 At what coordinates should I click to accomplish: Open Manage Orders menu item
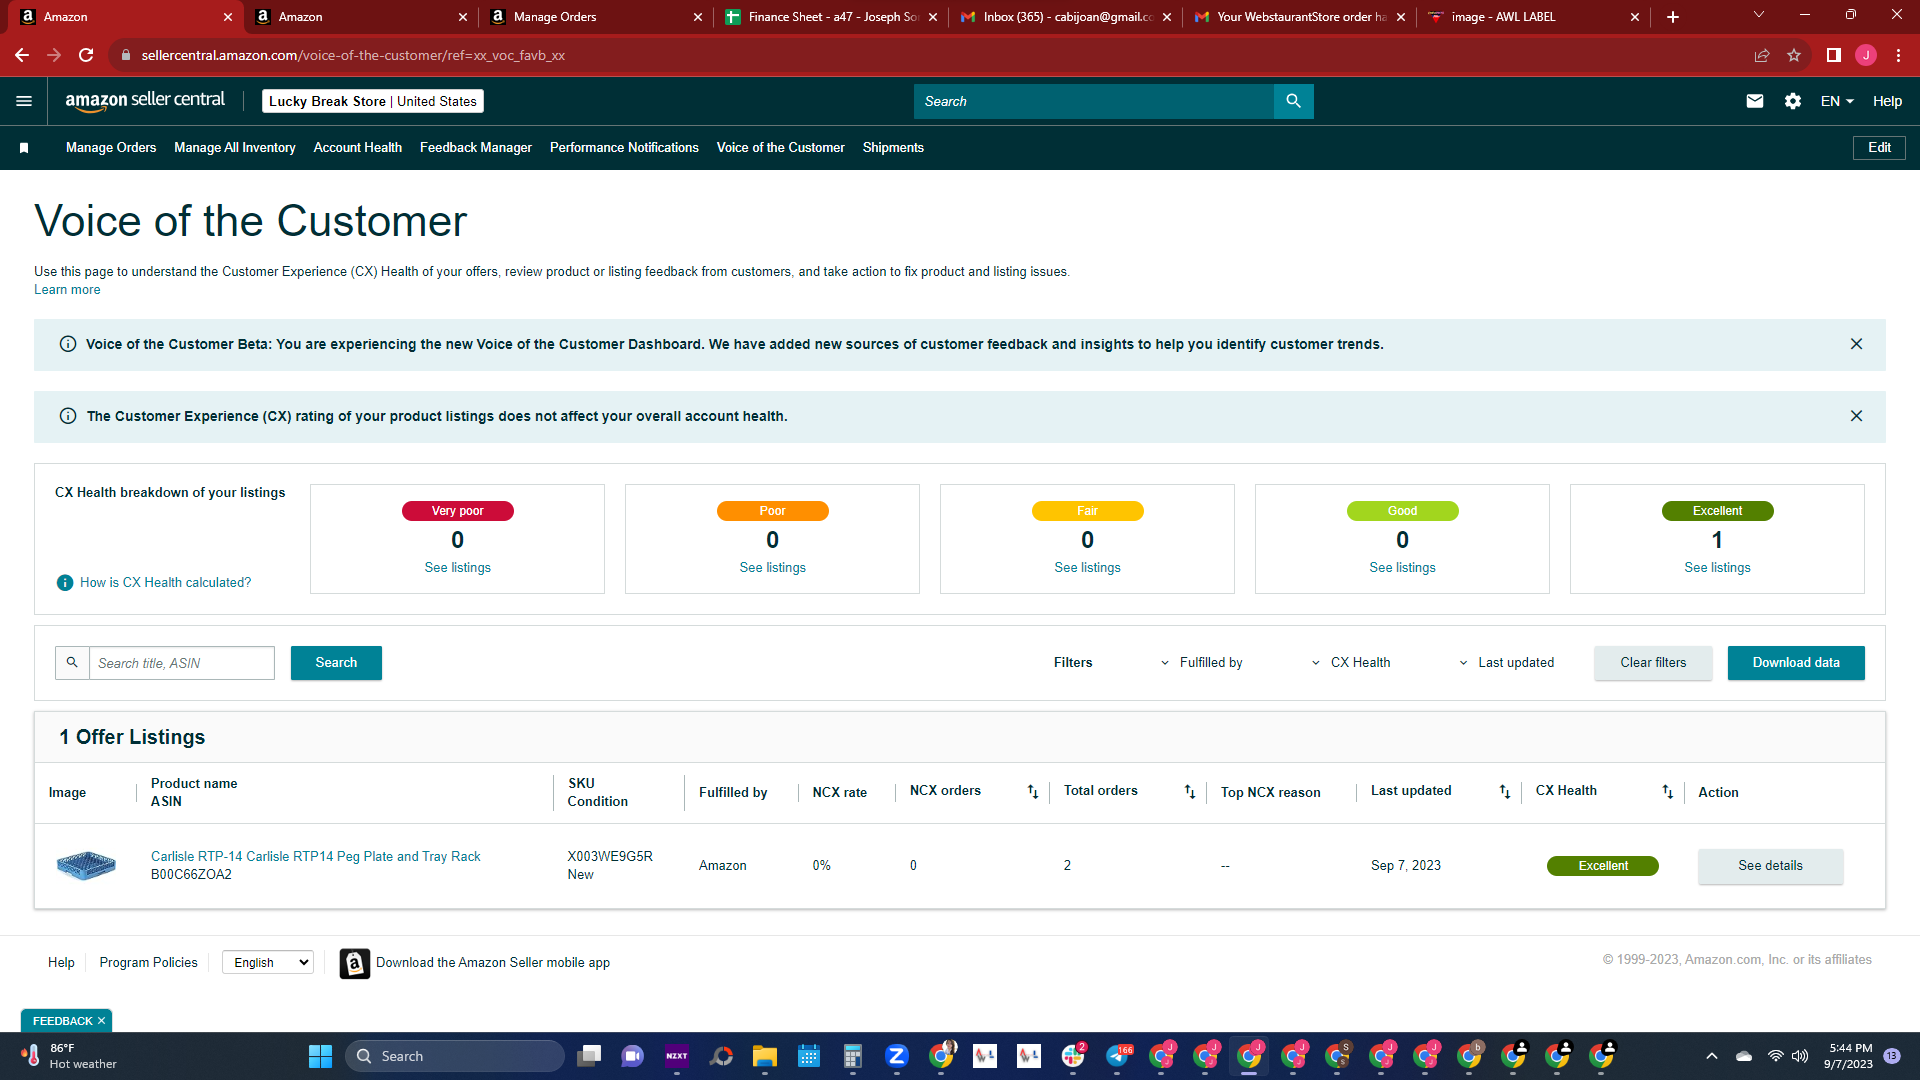point(111,148)
